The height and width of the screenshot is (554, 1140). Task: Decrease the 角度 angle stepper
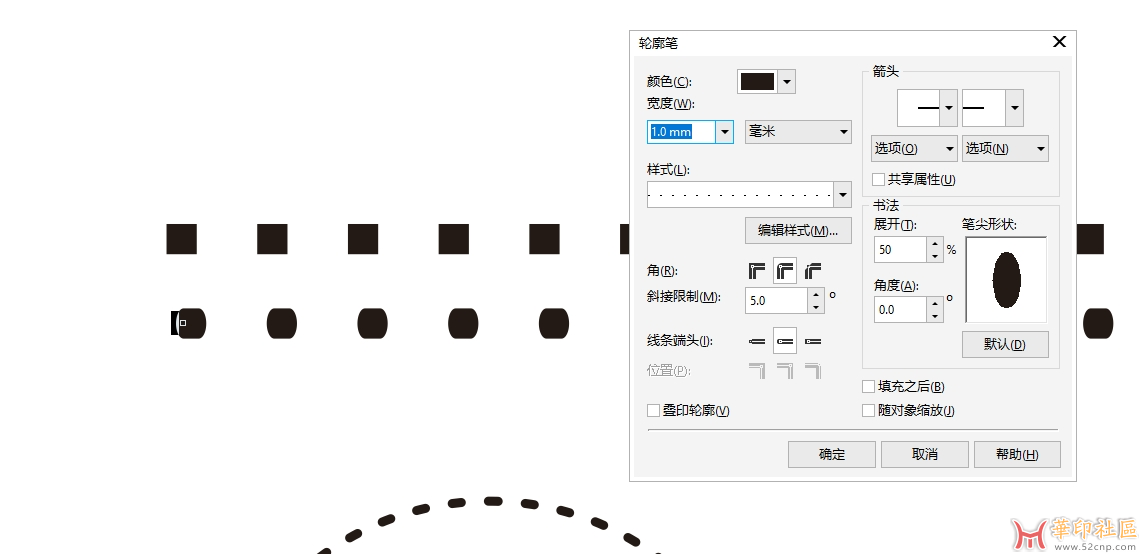[x=935, y=316]
